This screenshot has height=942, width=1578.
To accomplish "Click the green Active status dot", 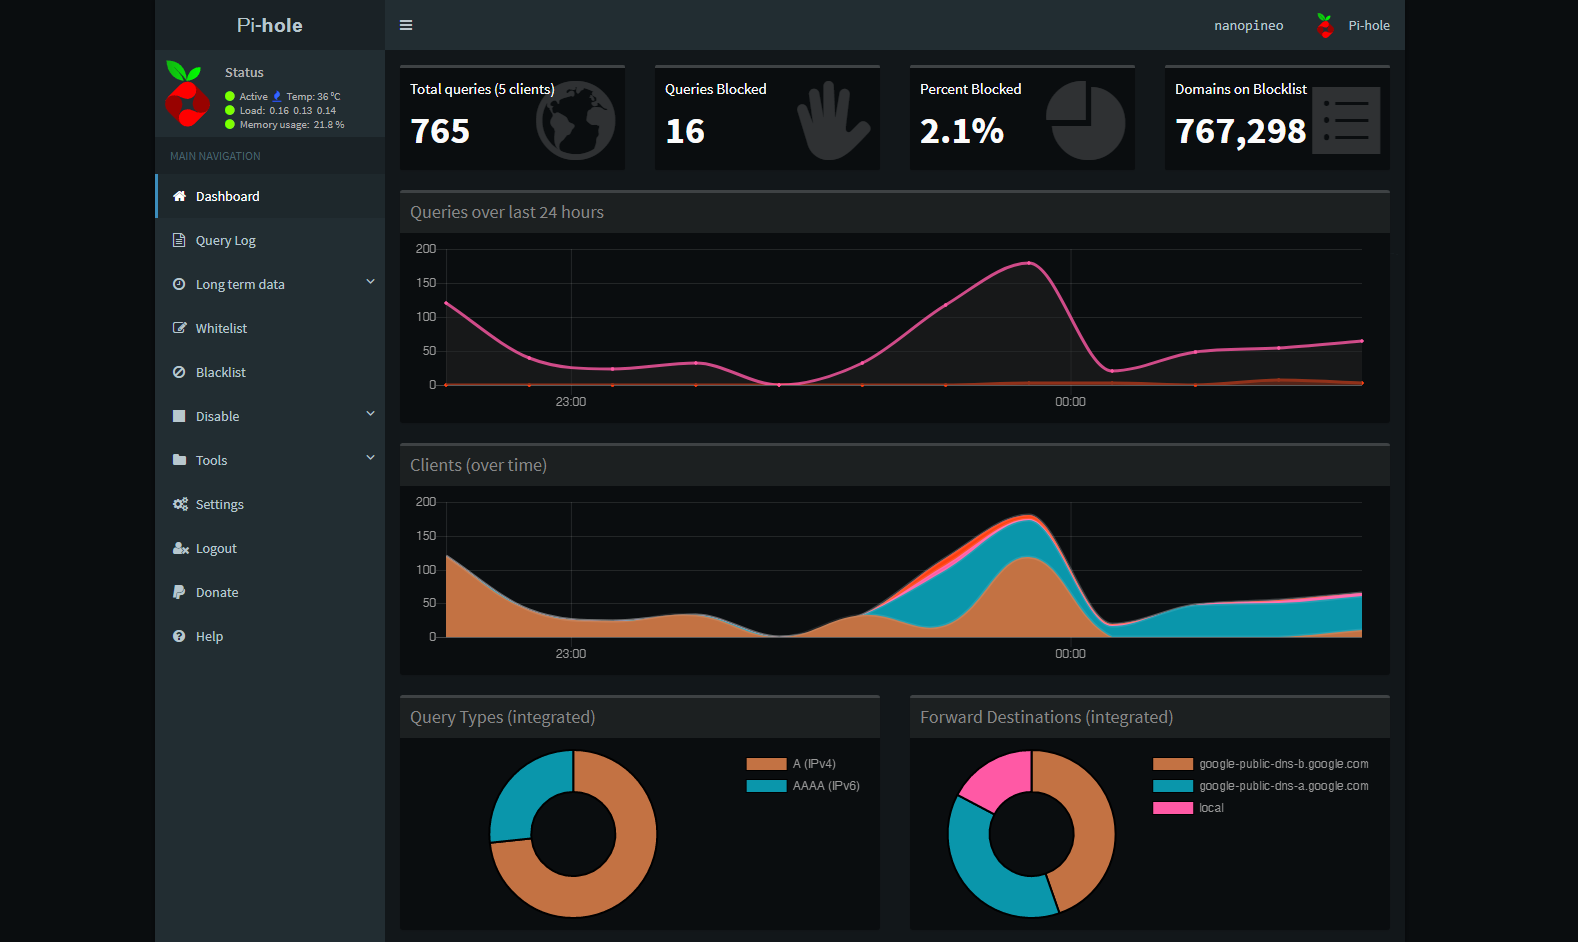I will pyautogui.click(x=230, y=97).
